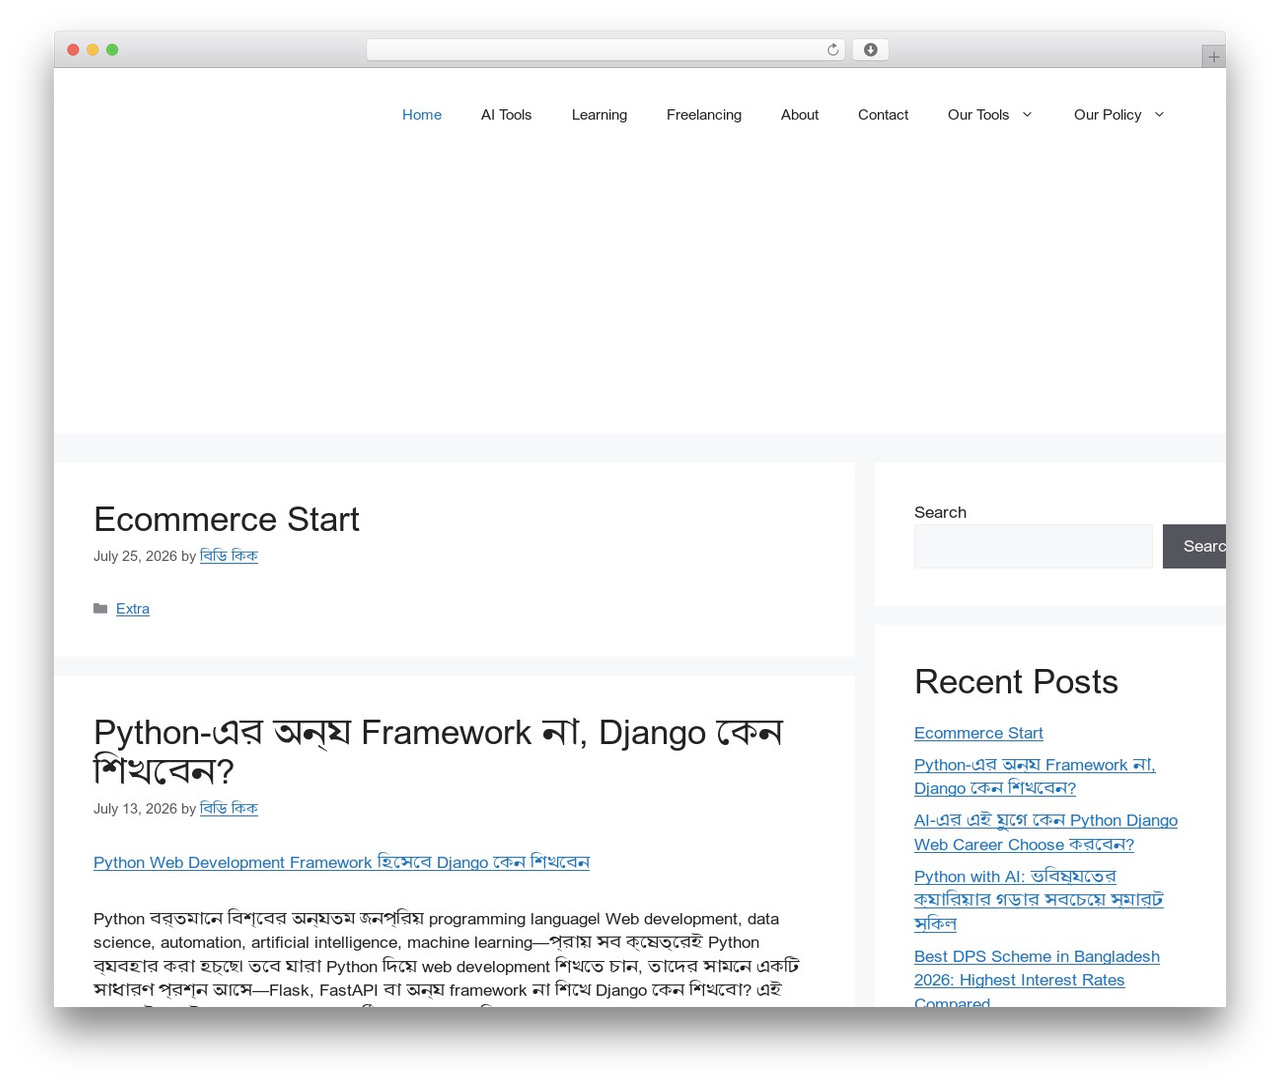
Task: Open a new tab with the plus button
Action: pos(1213,57)
